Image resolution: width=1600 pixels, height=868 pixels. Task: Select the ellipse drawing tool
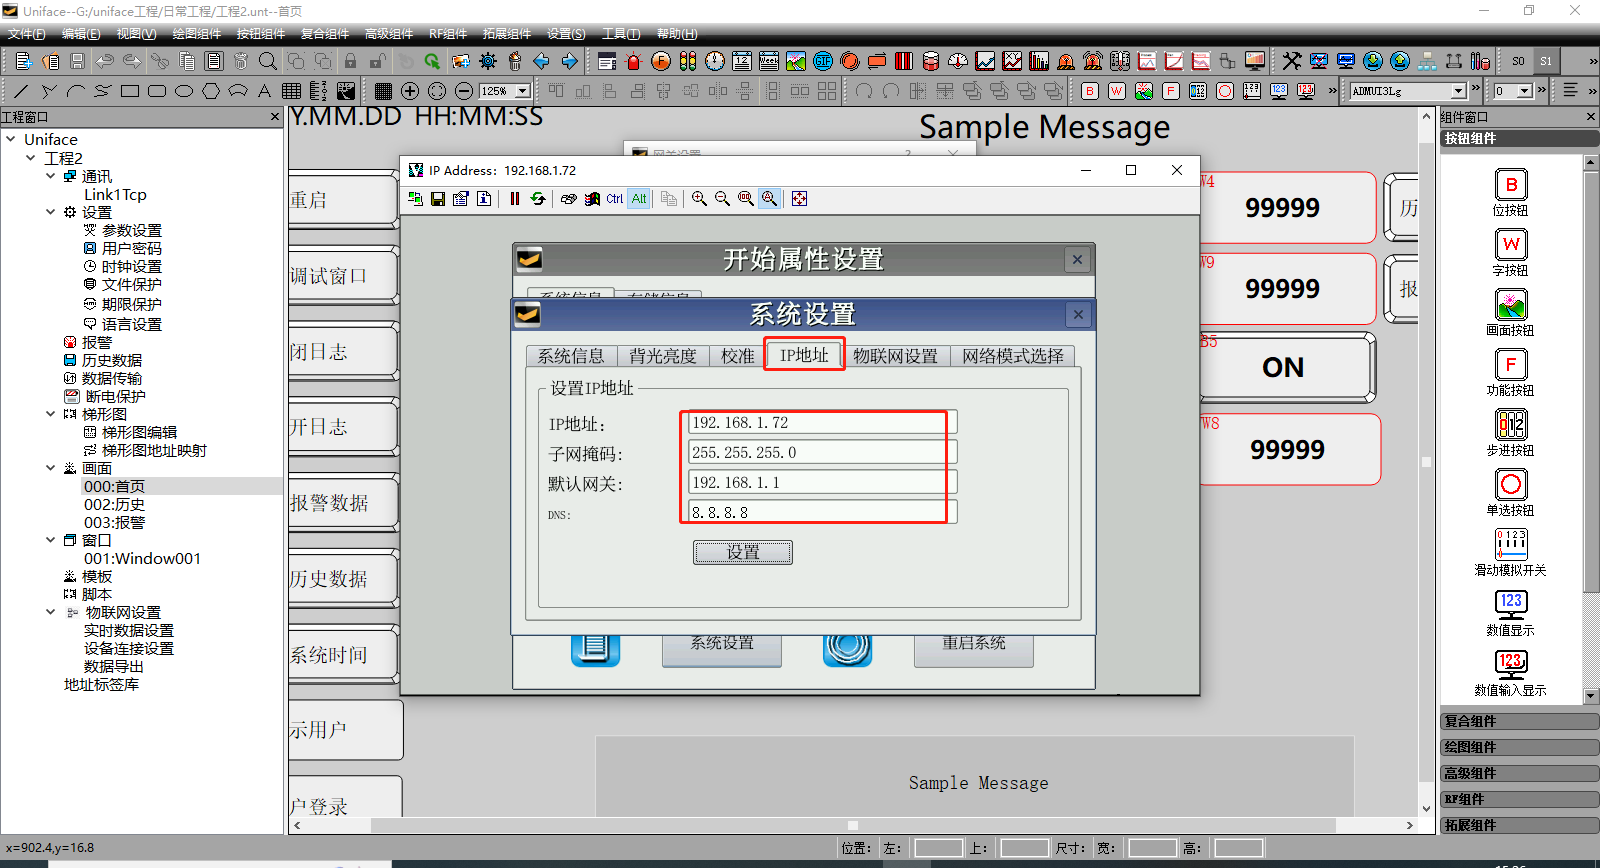click(183, 91)
